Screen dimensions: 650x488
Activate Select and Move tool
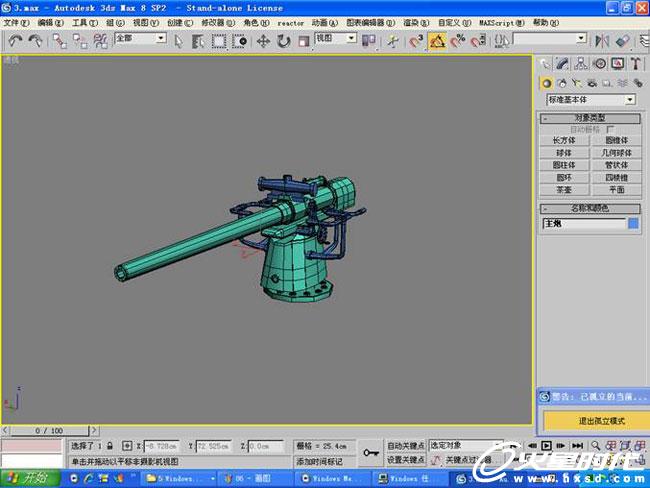pos(263,41)
